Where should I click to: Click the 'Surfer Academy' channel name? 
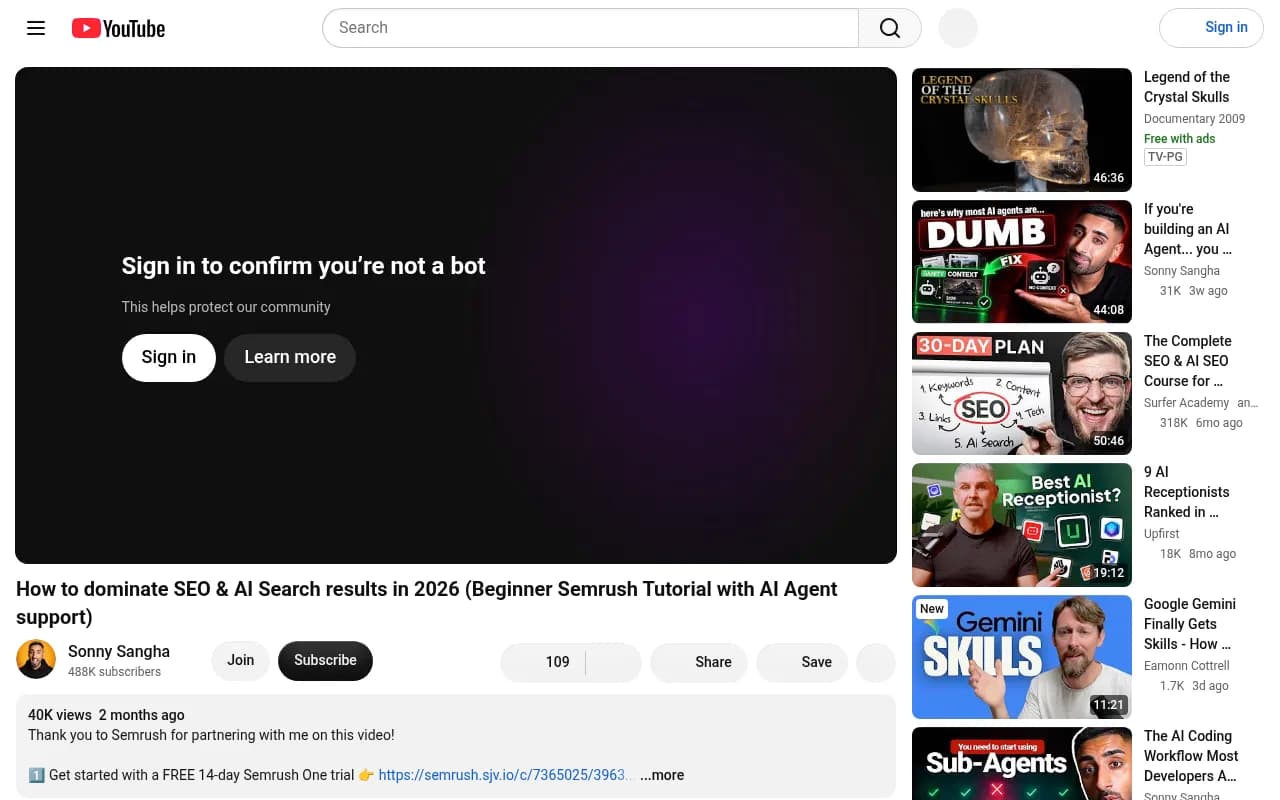[x=1187, y=403]
